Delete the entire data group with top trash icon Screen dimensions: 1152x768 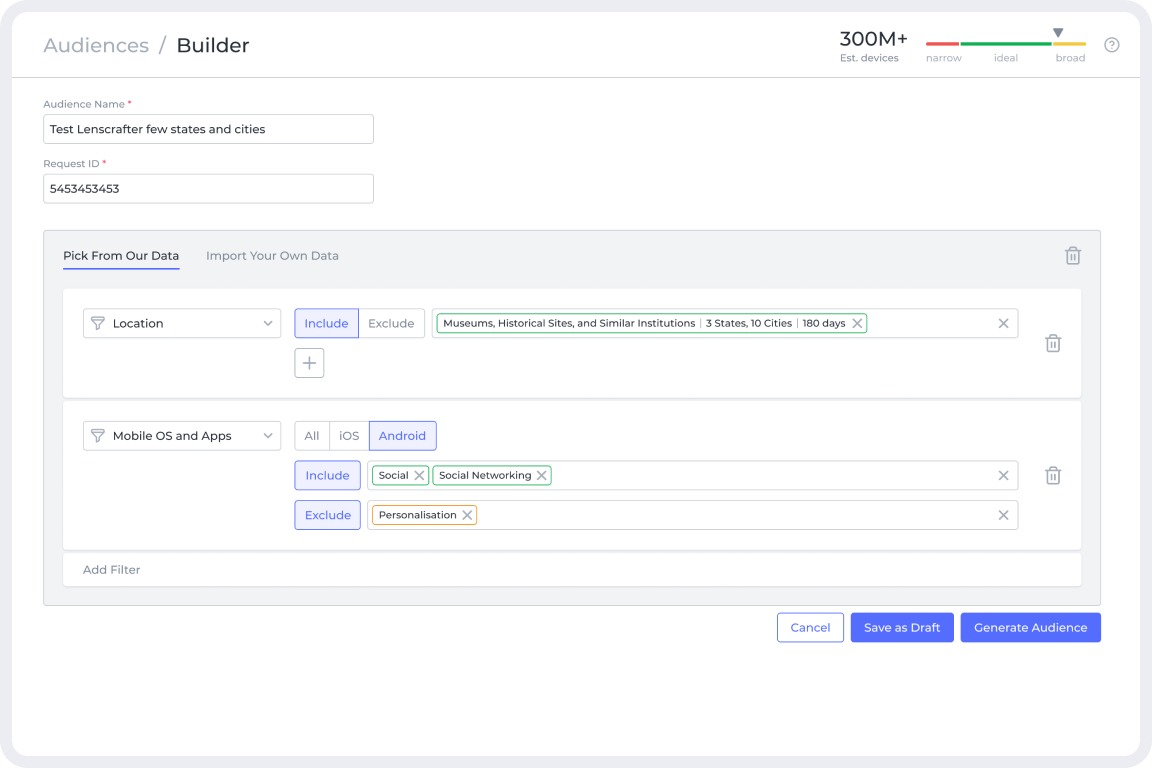pos(1072,256)
